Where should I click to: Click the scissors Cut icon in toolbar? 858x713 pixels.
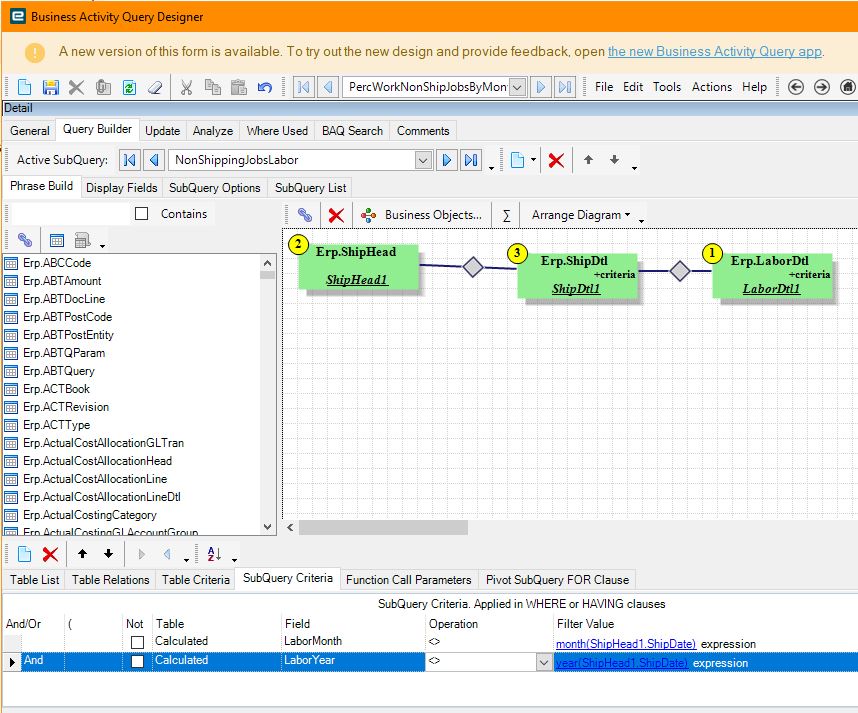[187, 87]
